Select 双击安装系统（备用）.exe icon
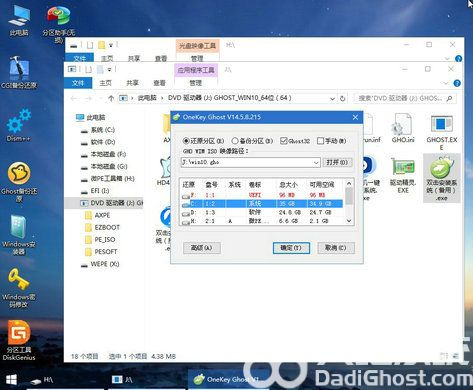 pos(442,178)
